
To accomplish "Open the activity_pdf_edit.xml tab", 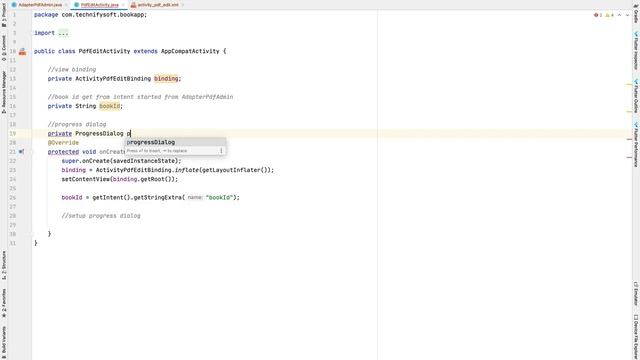I will pyautogui.click(x=158, y=5).
